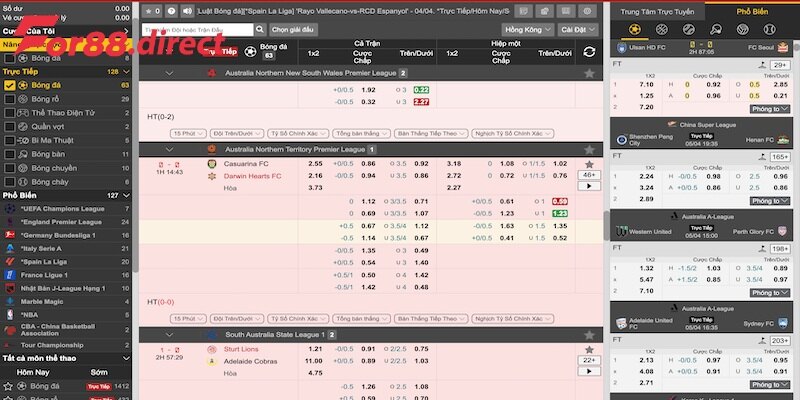Screen dimensions: 800x400
Task: Check the Bóng đá checkbox in sidebar
Action: coord(10,86)
